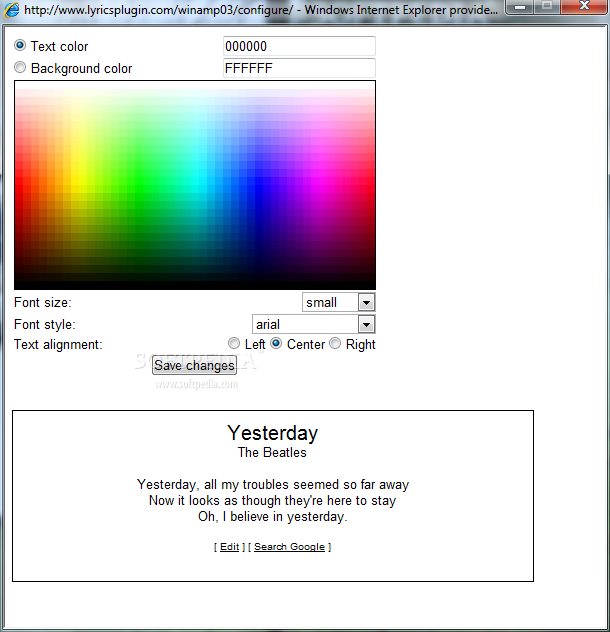Set text alignment to Left
This screenshot has height=632, width=610.
234,343
